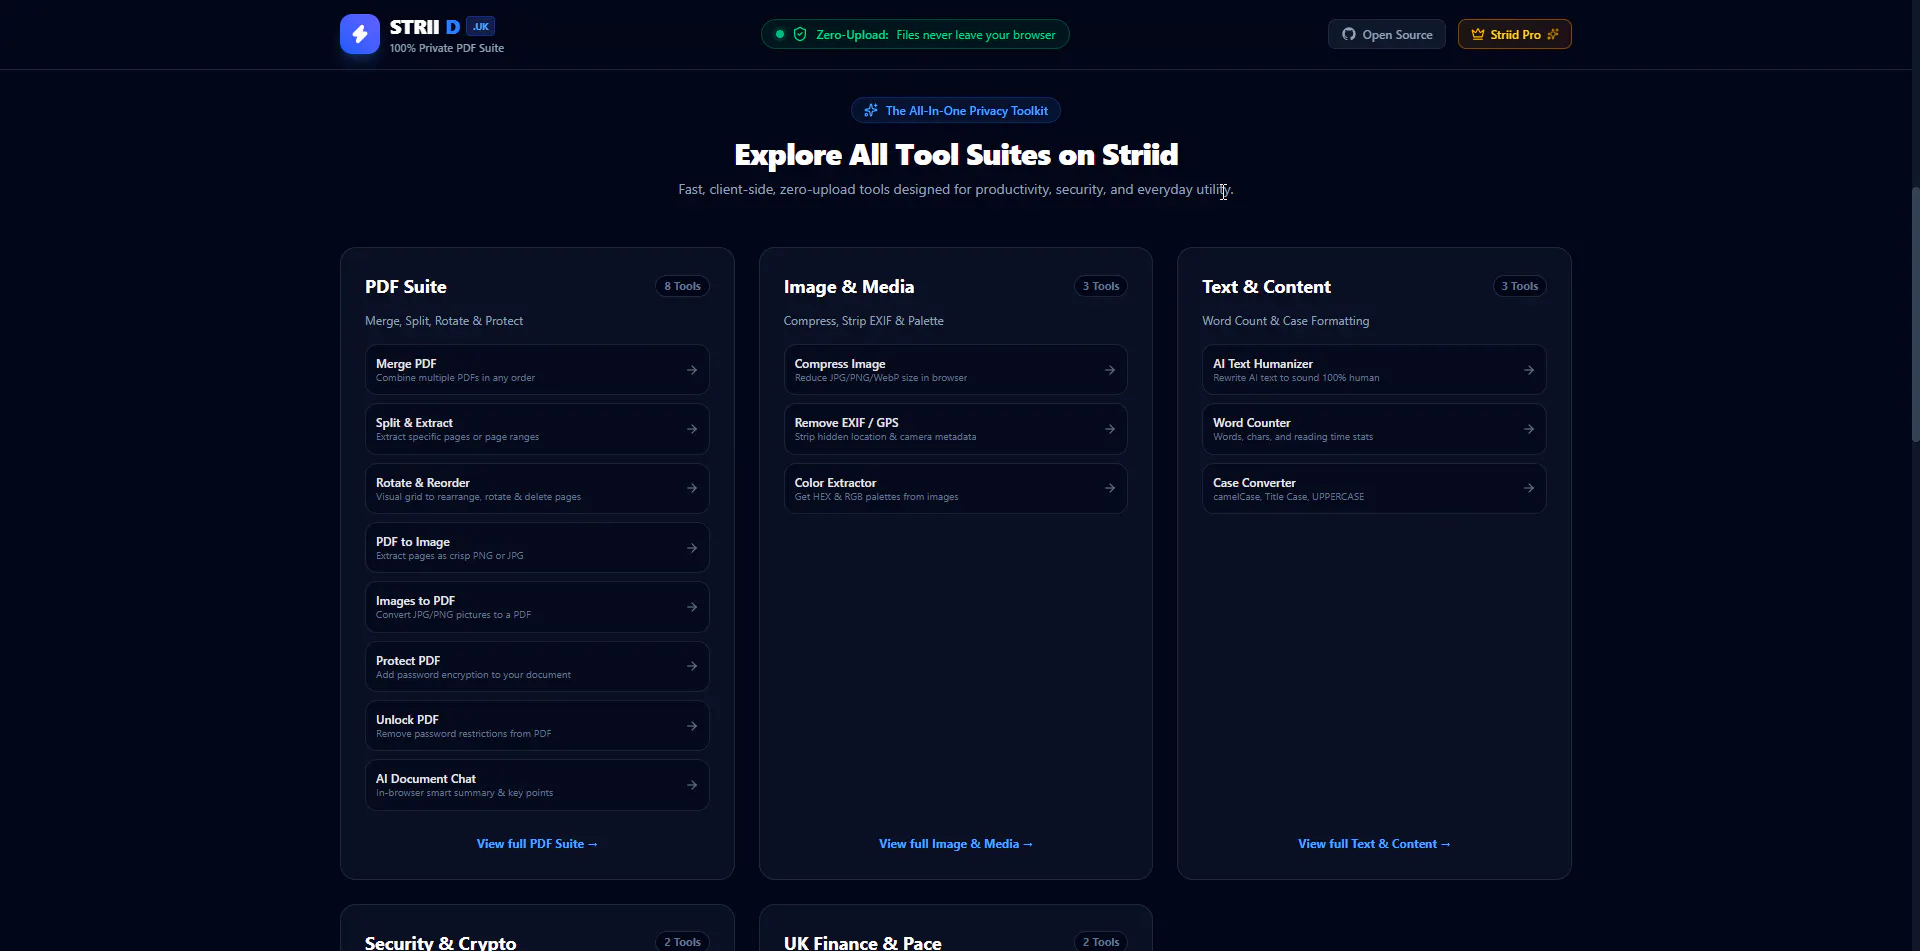Open the Protect PDF tool title

point(408,661)
